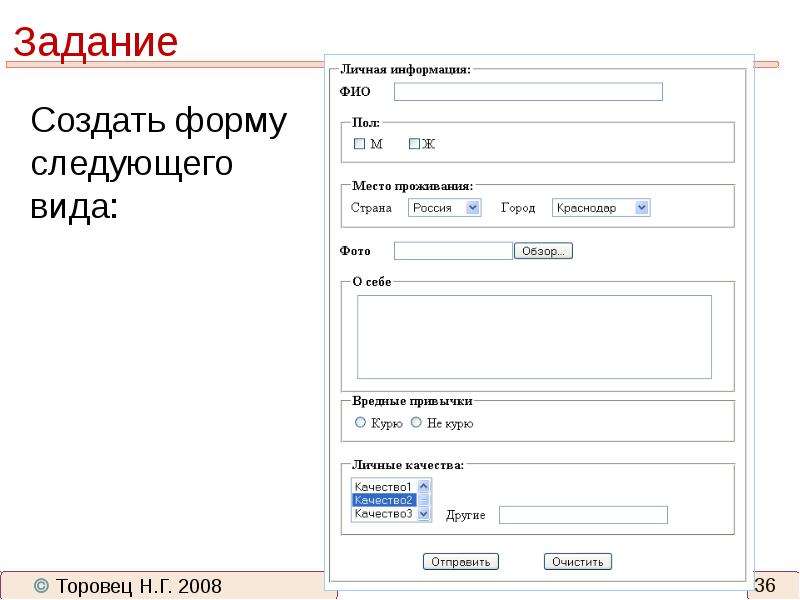Check the Ж gender checkbox
Viewport: 800px width, 600px height.
click(x=414, y=144)
